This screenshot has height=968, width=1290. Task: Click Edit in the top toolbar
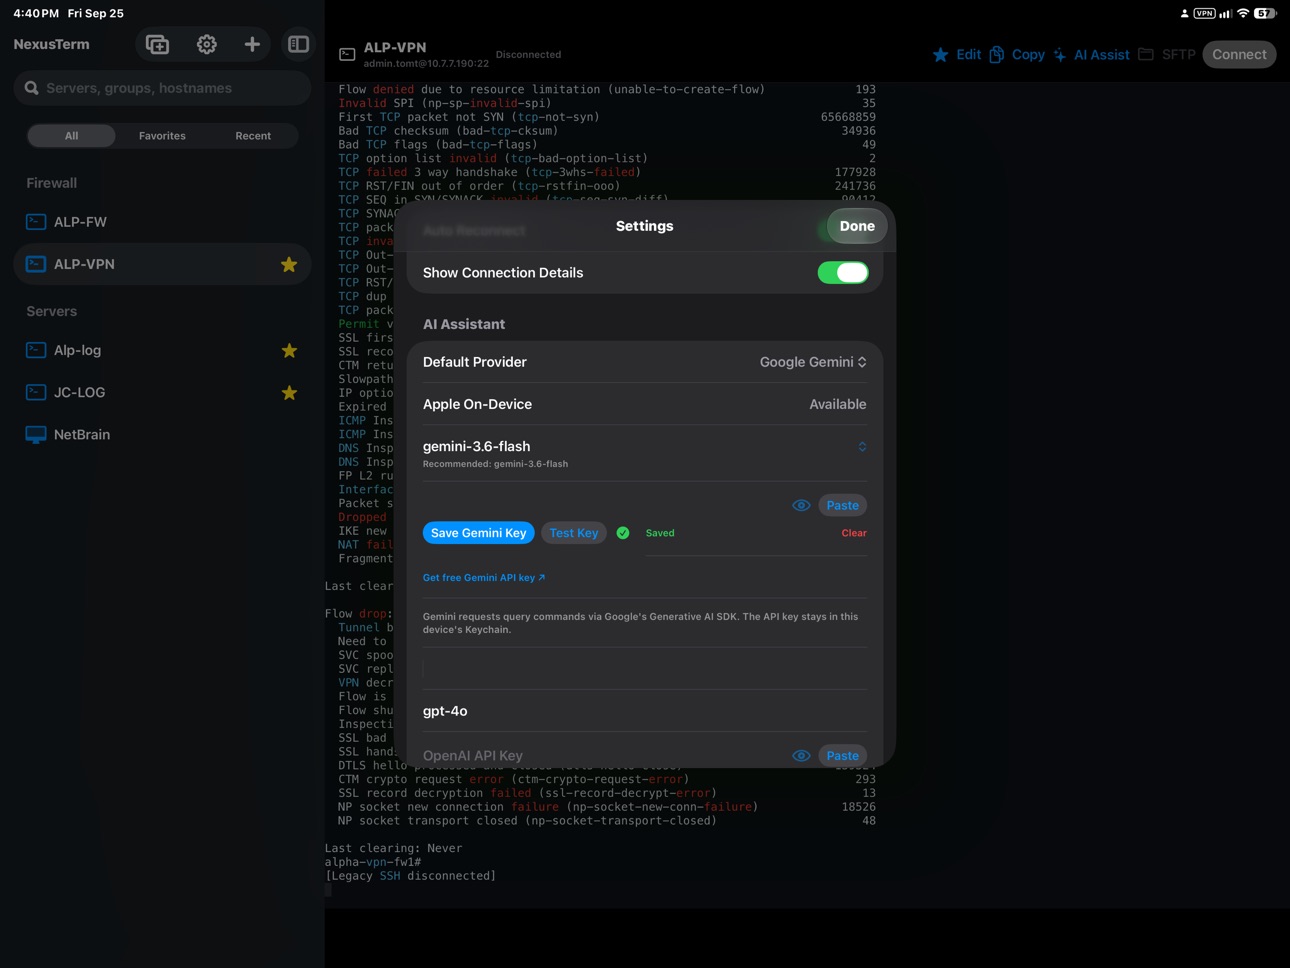[968, 55]
